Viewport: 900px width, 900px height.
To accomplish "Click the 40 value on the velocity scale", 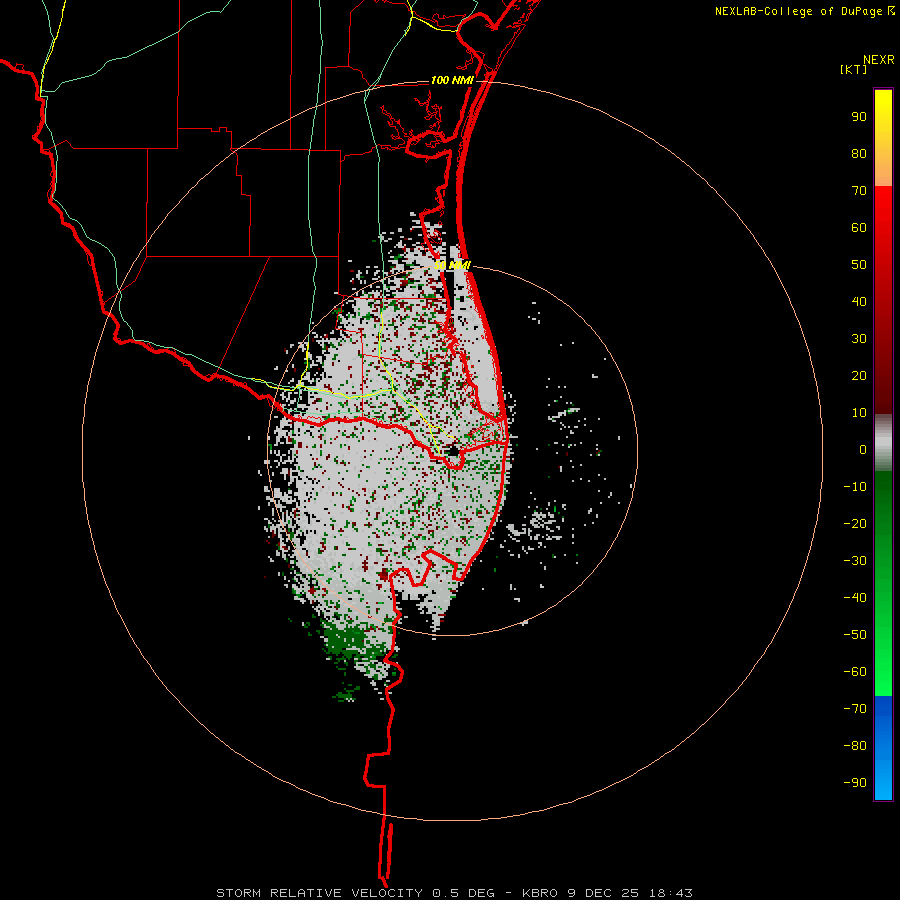I will click(859, 302).
